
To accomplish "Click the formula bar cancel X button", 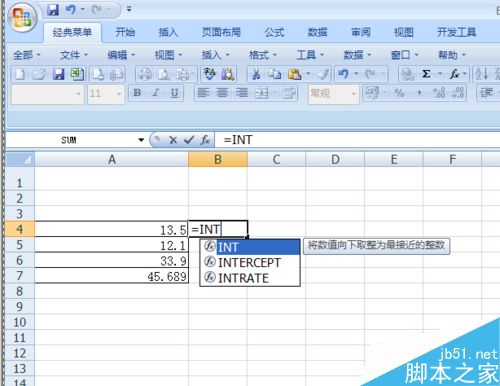I will [173, 140].
